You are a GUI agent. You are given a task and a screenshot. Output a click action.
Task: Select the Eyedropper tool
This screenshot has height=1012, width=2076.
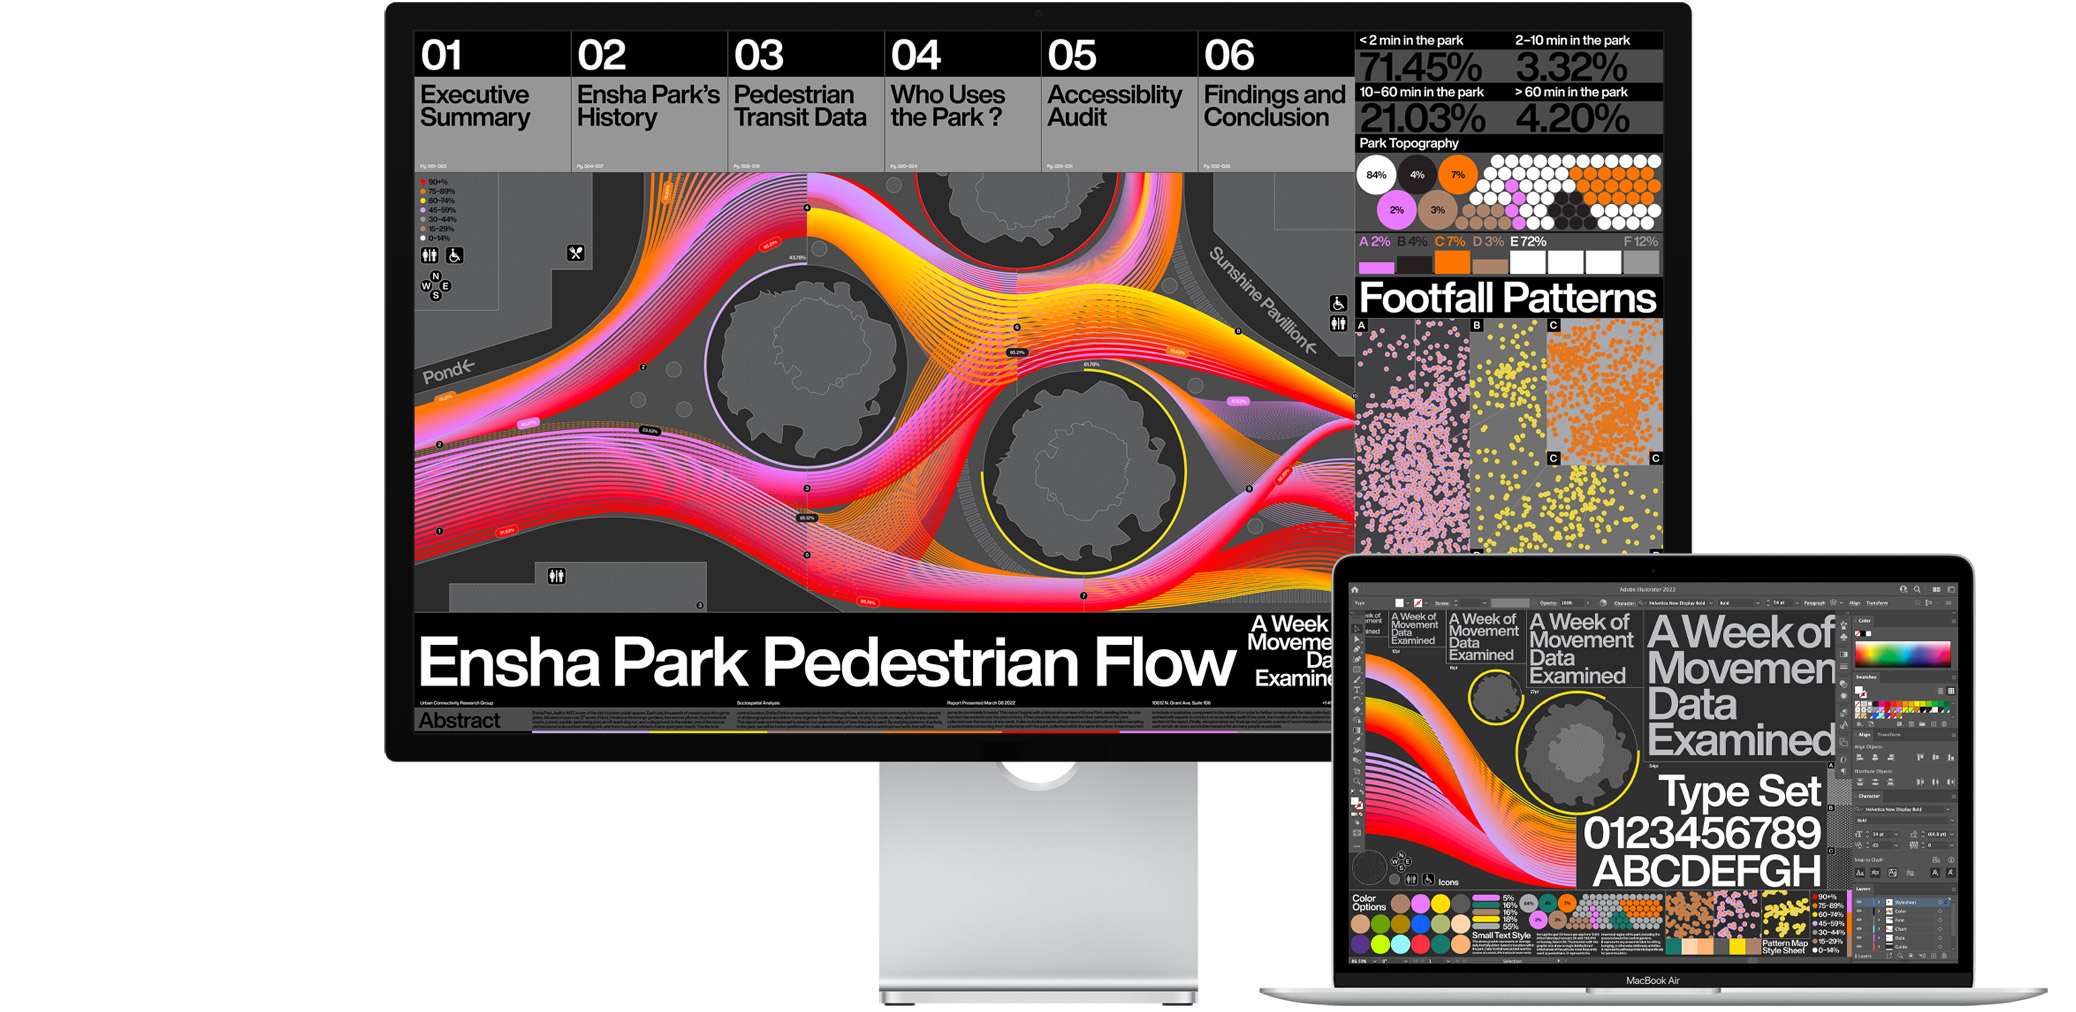pos(1357,740)
